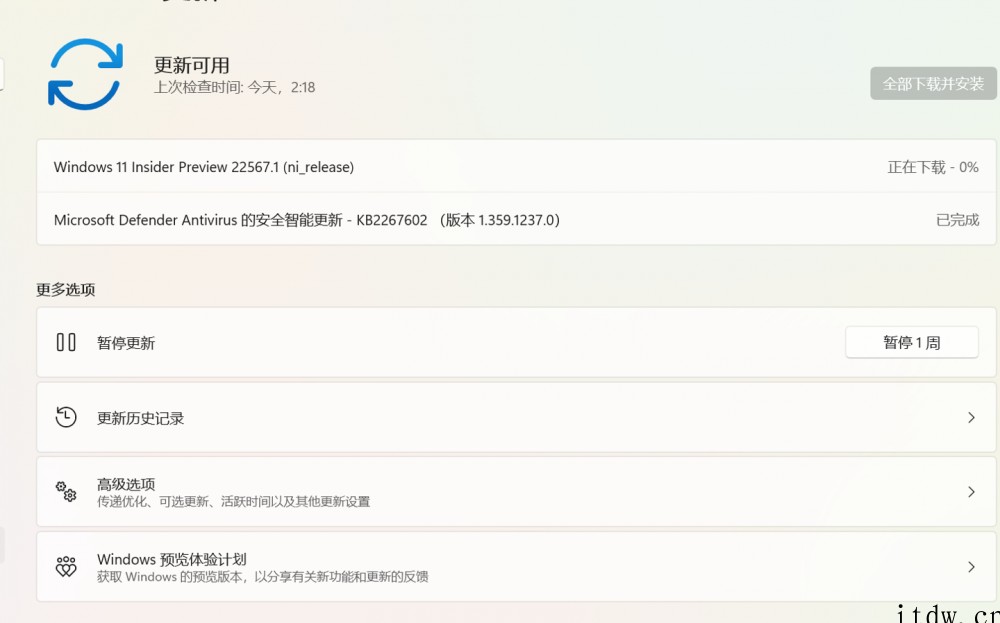
Task: Click the 更新可用 heading
Action: pos(191,64)
